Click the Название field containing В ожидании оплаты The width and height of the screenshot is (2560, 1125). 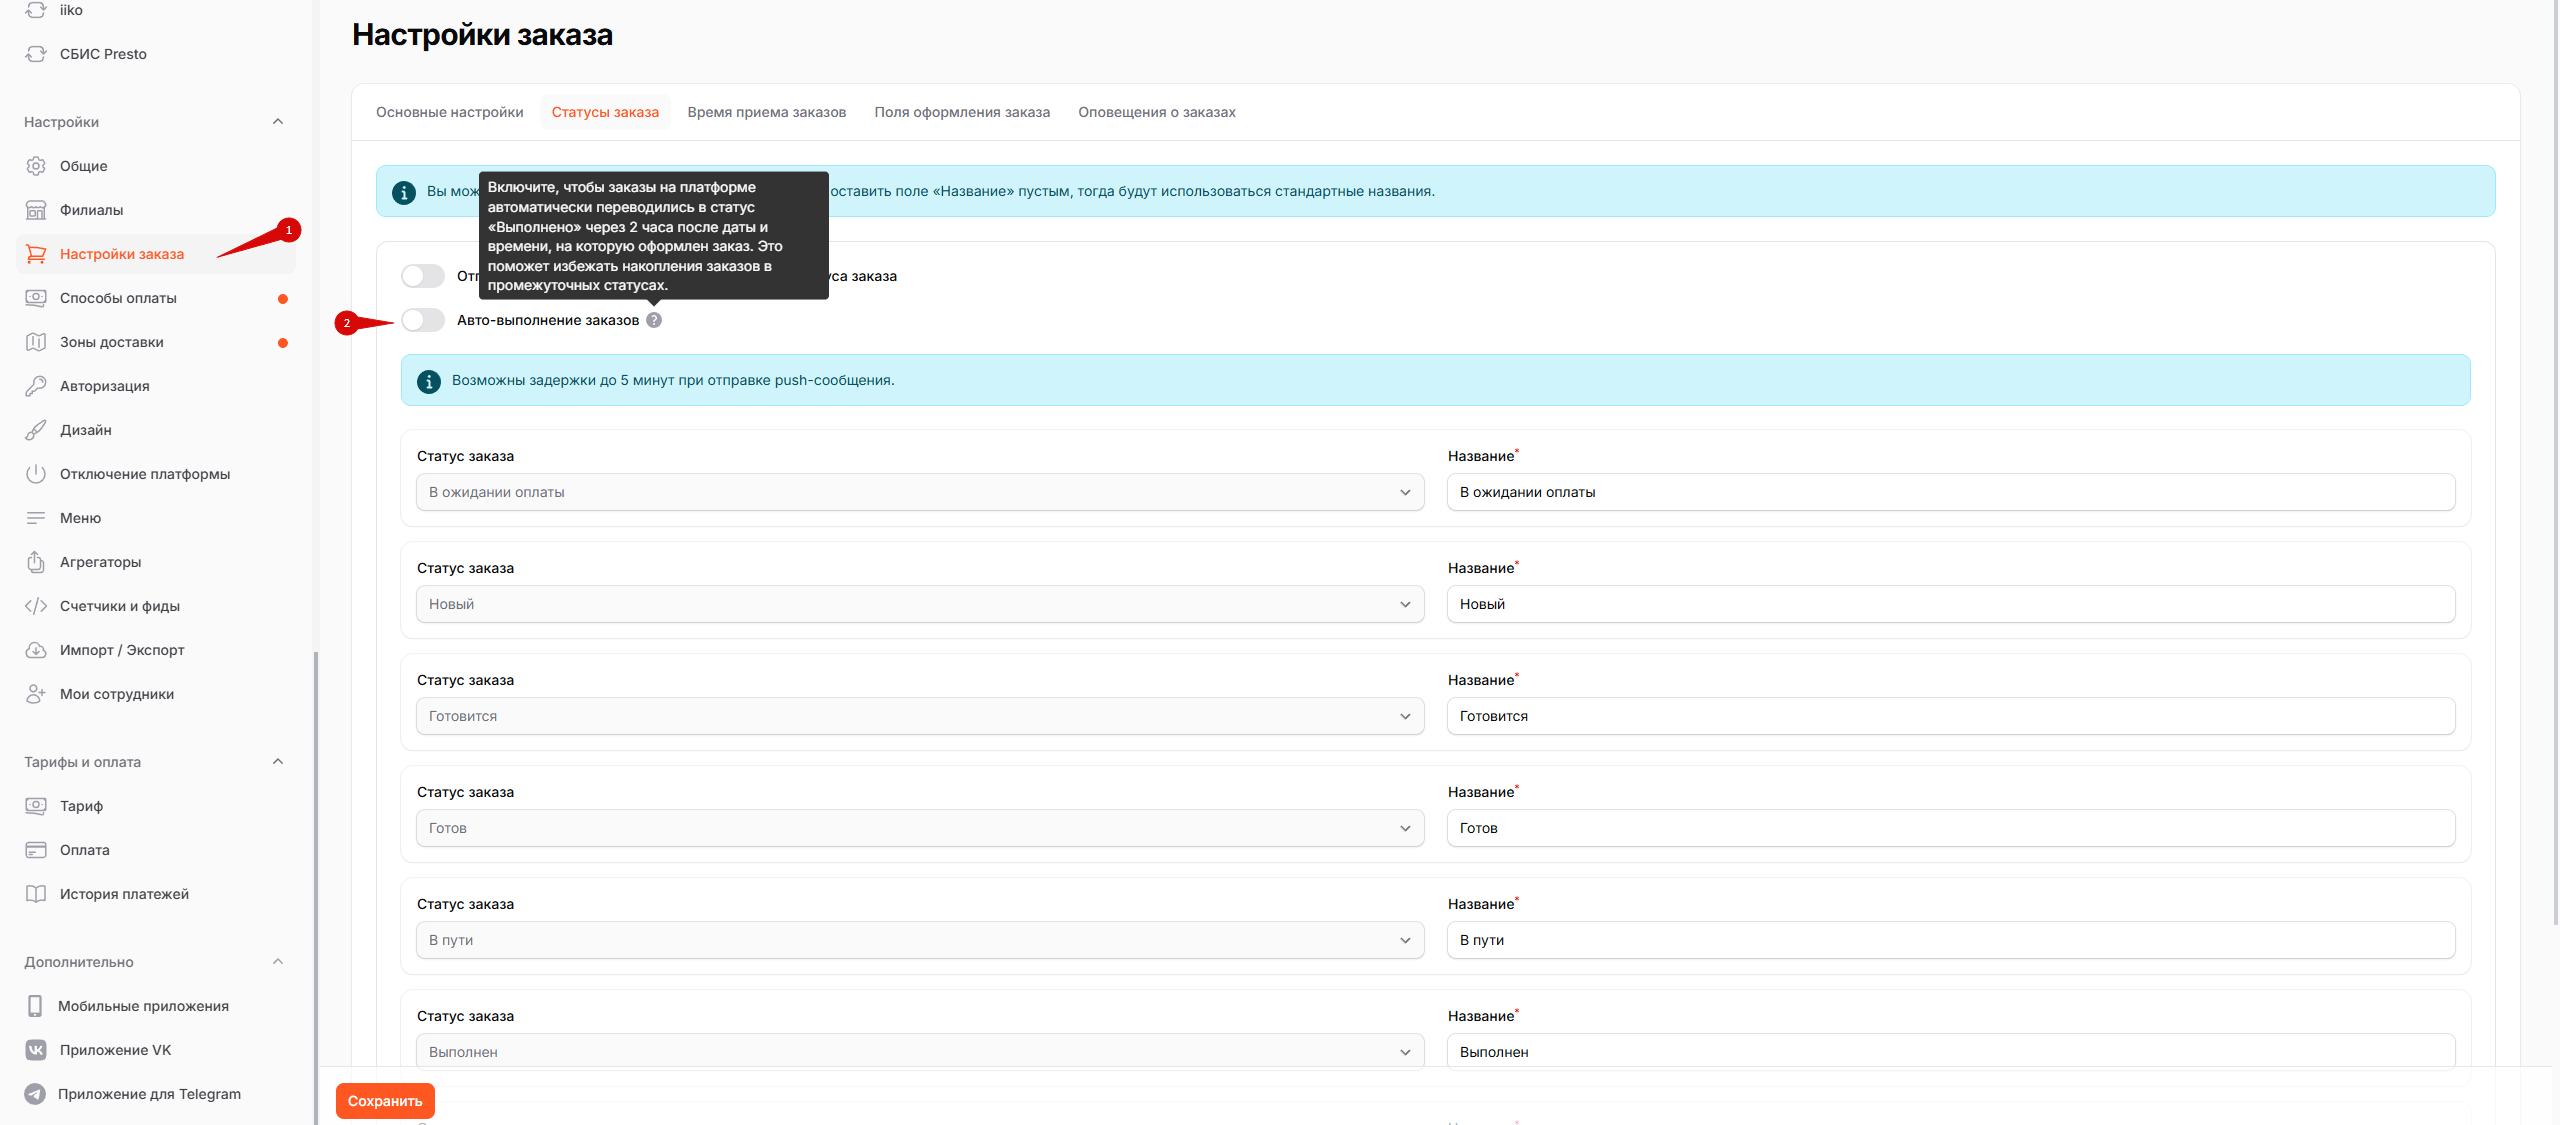1951,492
